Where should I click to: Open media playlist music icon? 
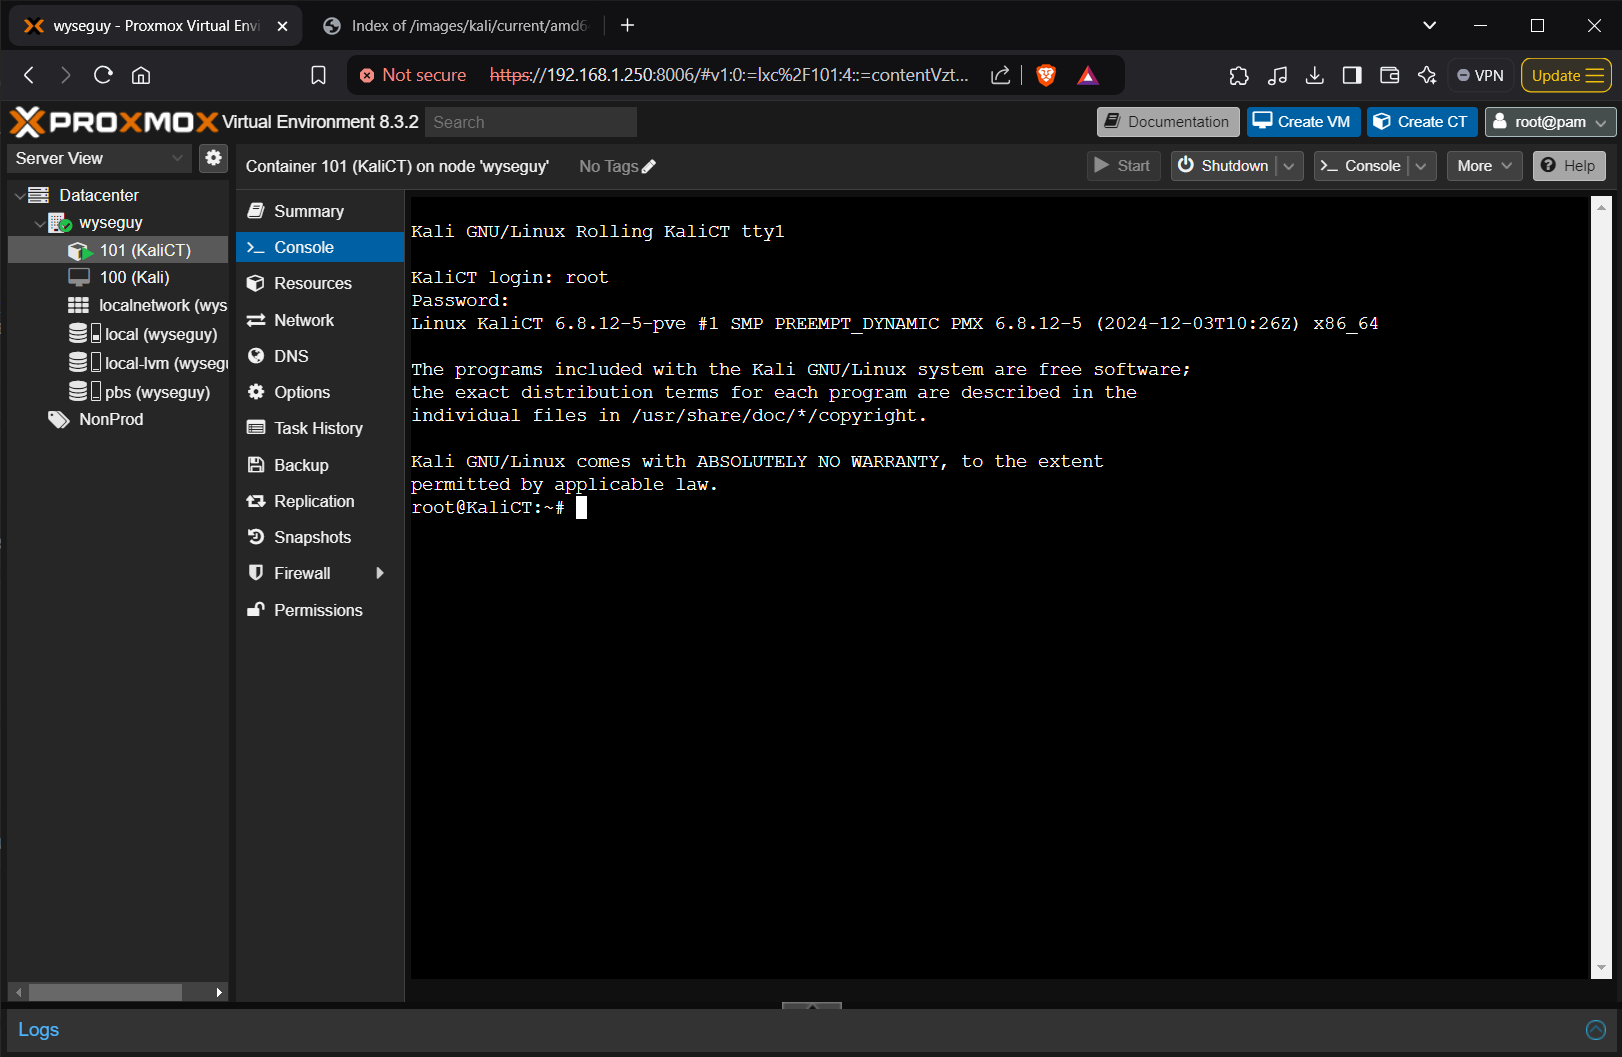[x=1277, y=75]
